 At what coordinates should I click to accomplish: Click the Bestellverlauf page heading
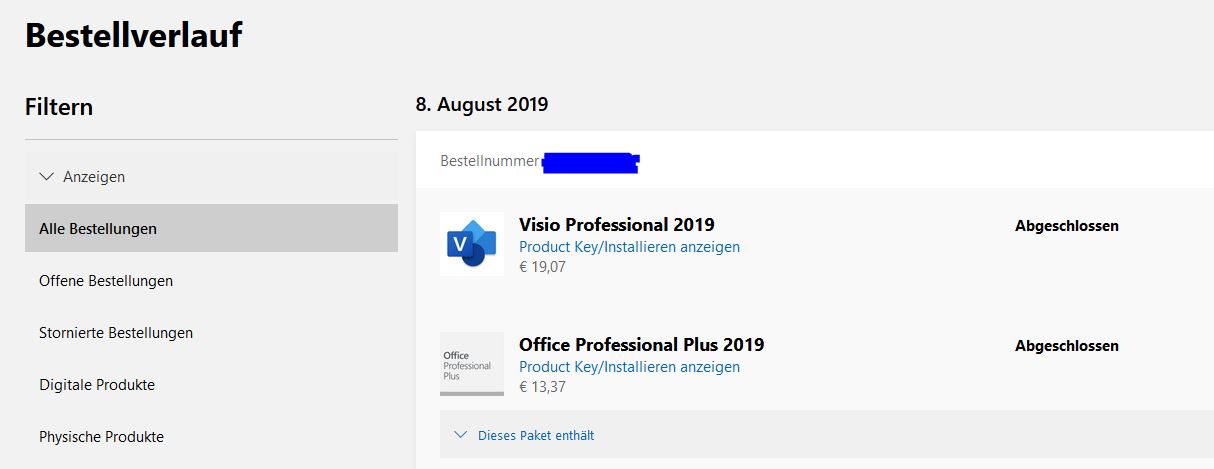[x=133, y=36]
